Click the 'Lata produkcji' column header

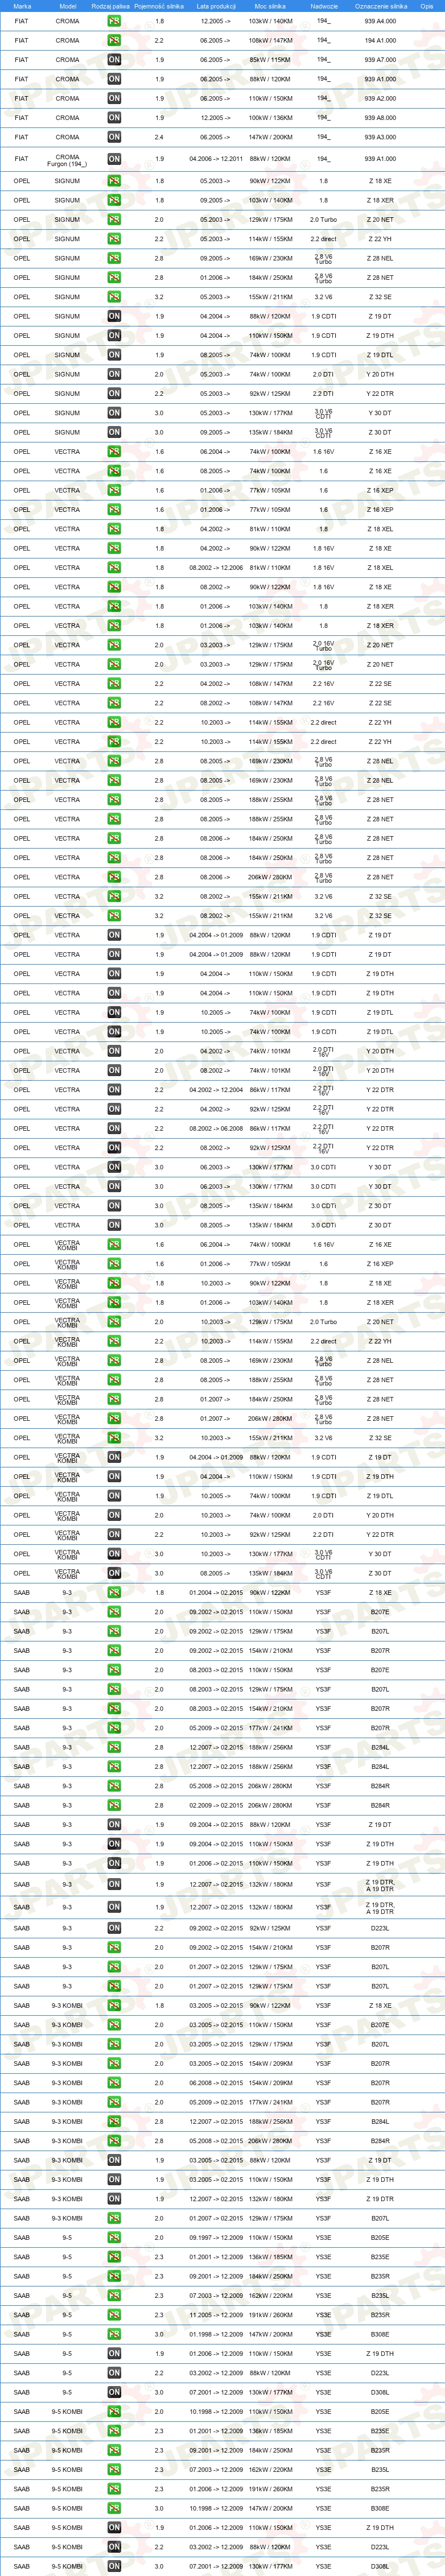[216, 6]
